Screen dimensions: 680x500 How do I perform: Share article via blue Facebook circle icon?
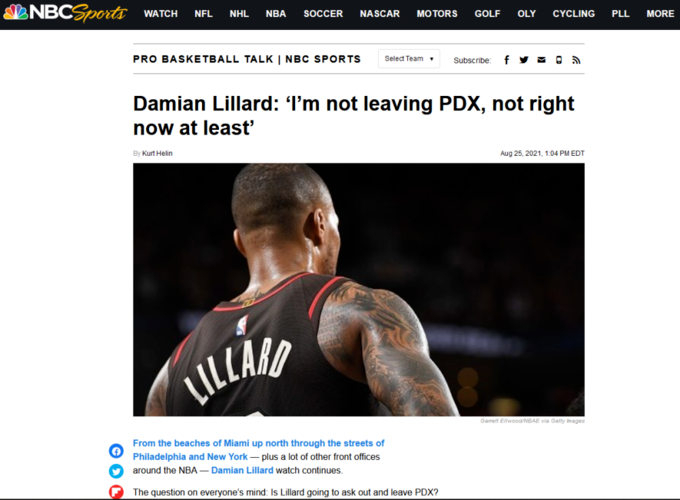[x=116, y=451]
